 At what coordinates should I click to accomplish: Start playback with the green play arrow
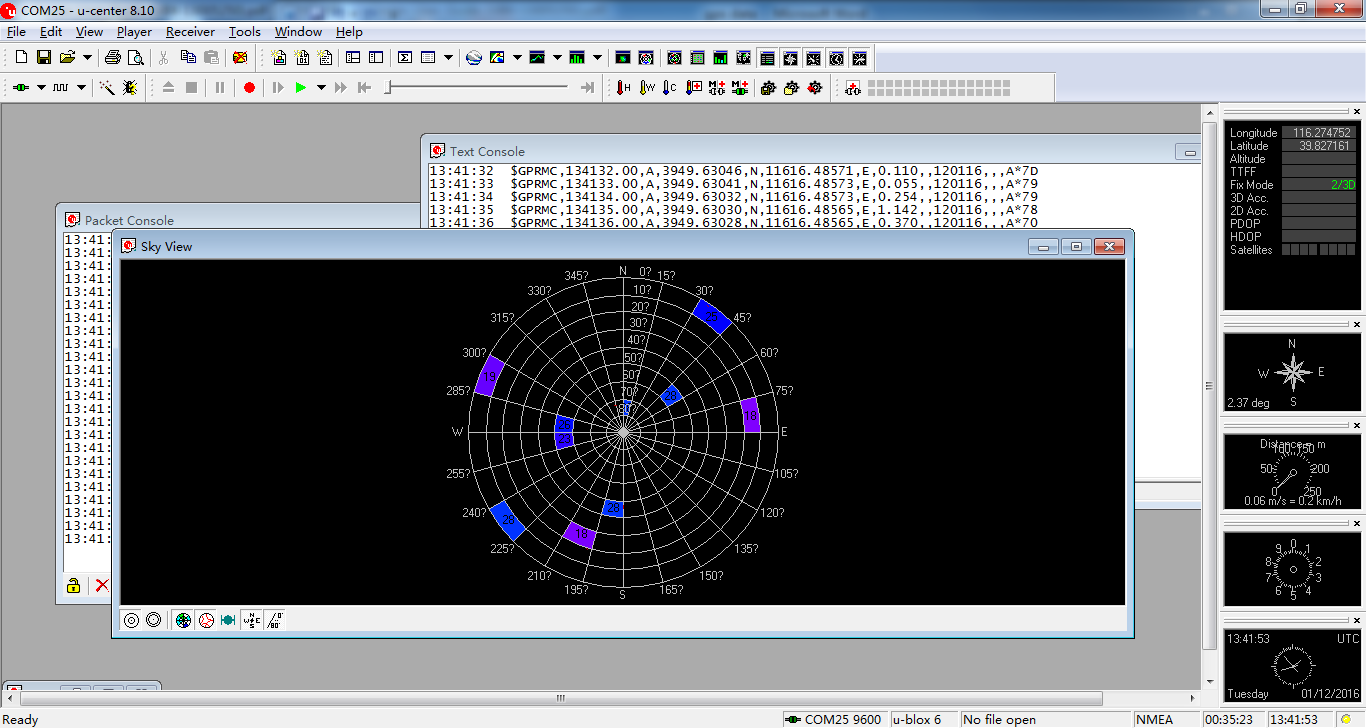pyautogui.click(x=300, y=88)
